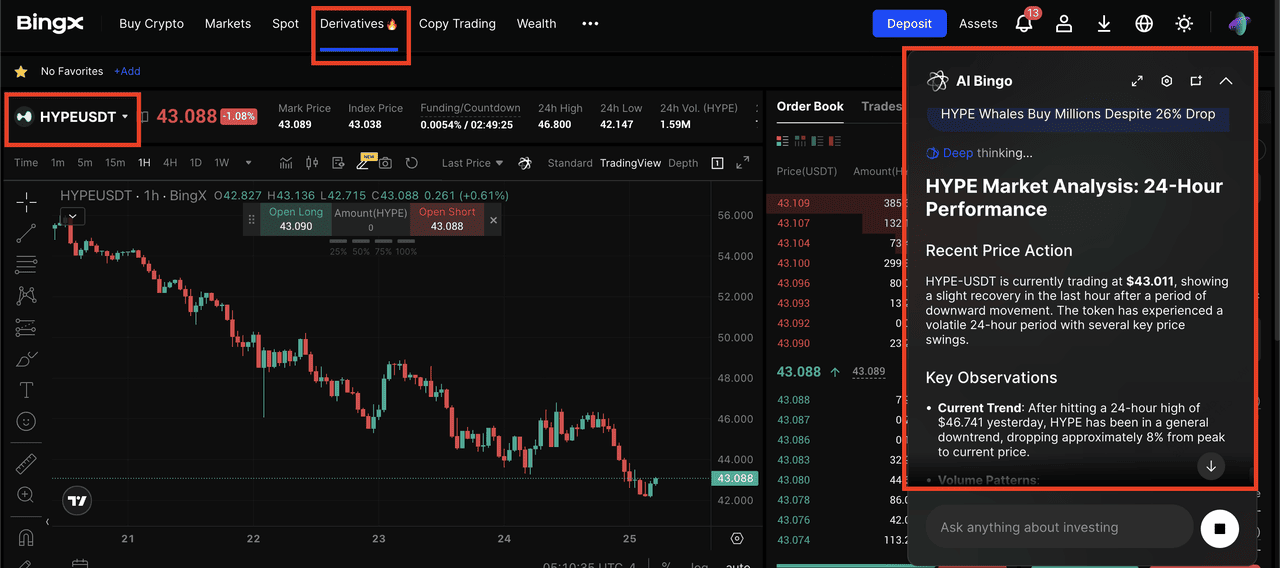Open the Fibonacci retracement tool
This screenshot has height=568, width=1280.
[x=26, y=265]
